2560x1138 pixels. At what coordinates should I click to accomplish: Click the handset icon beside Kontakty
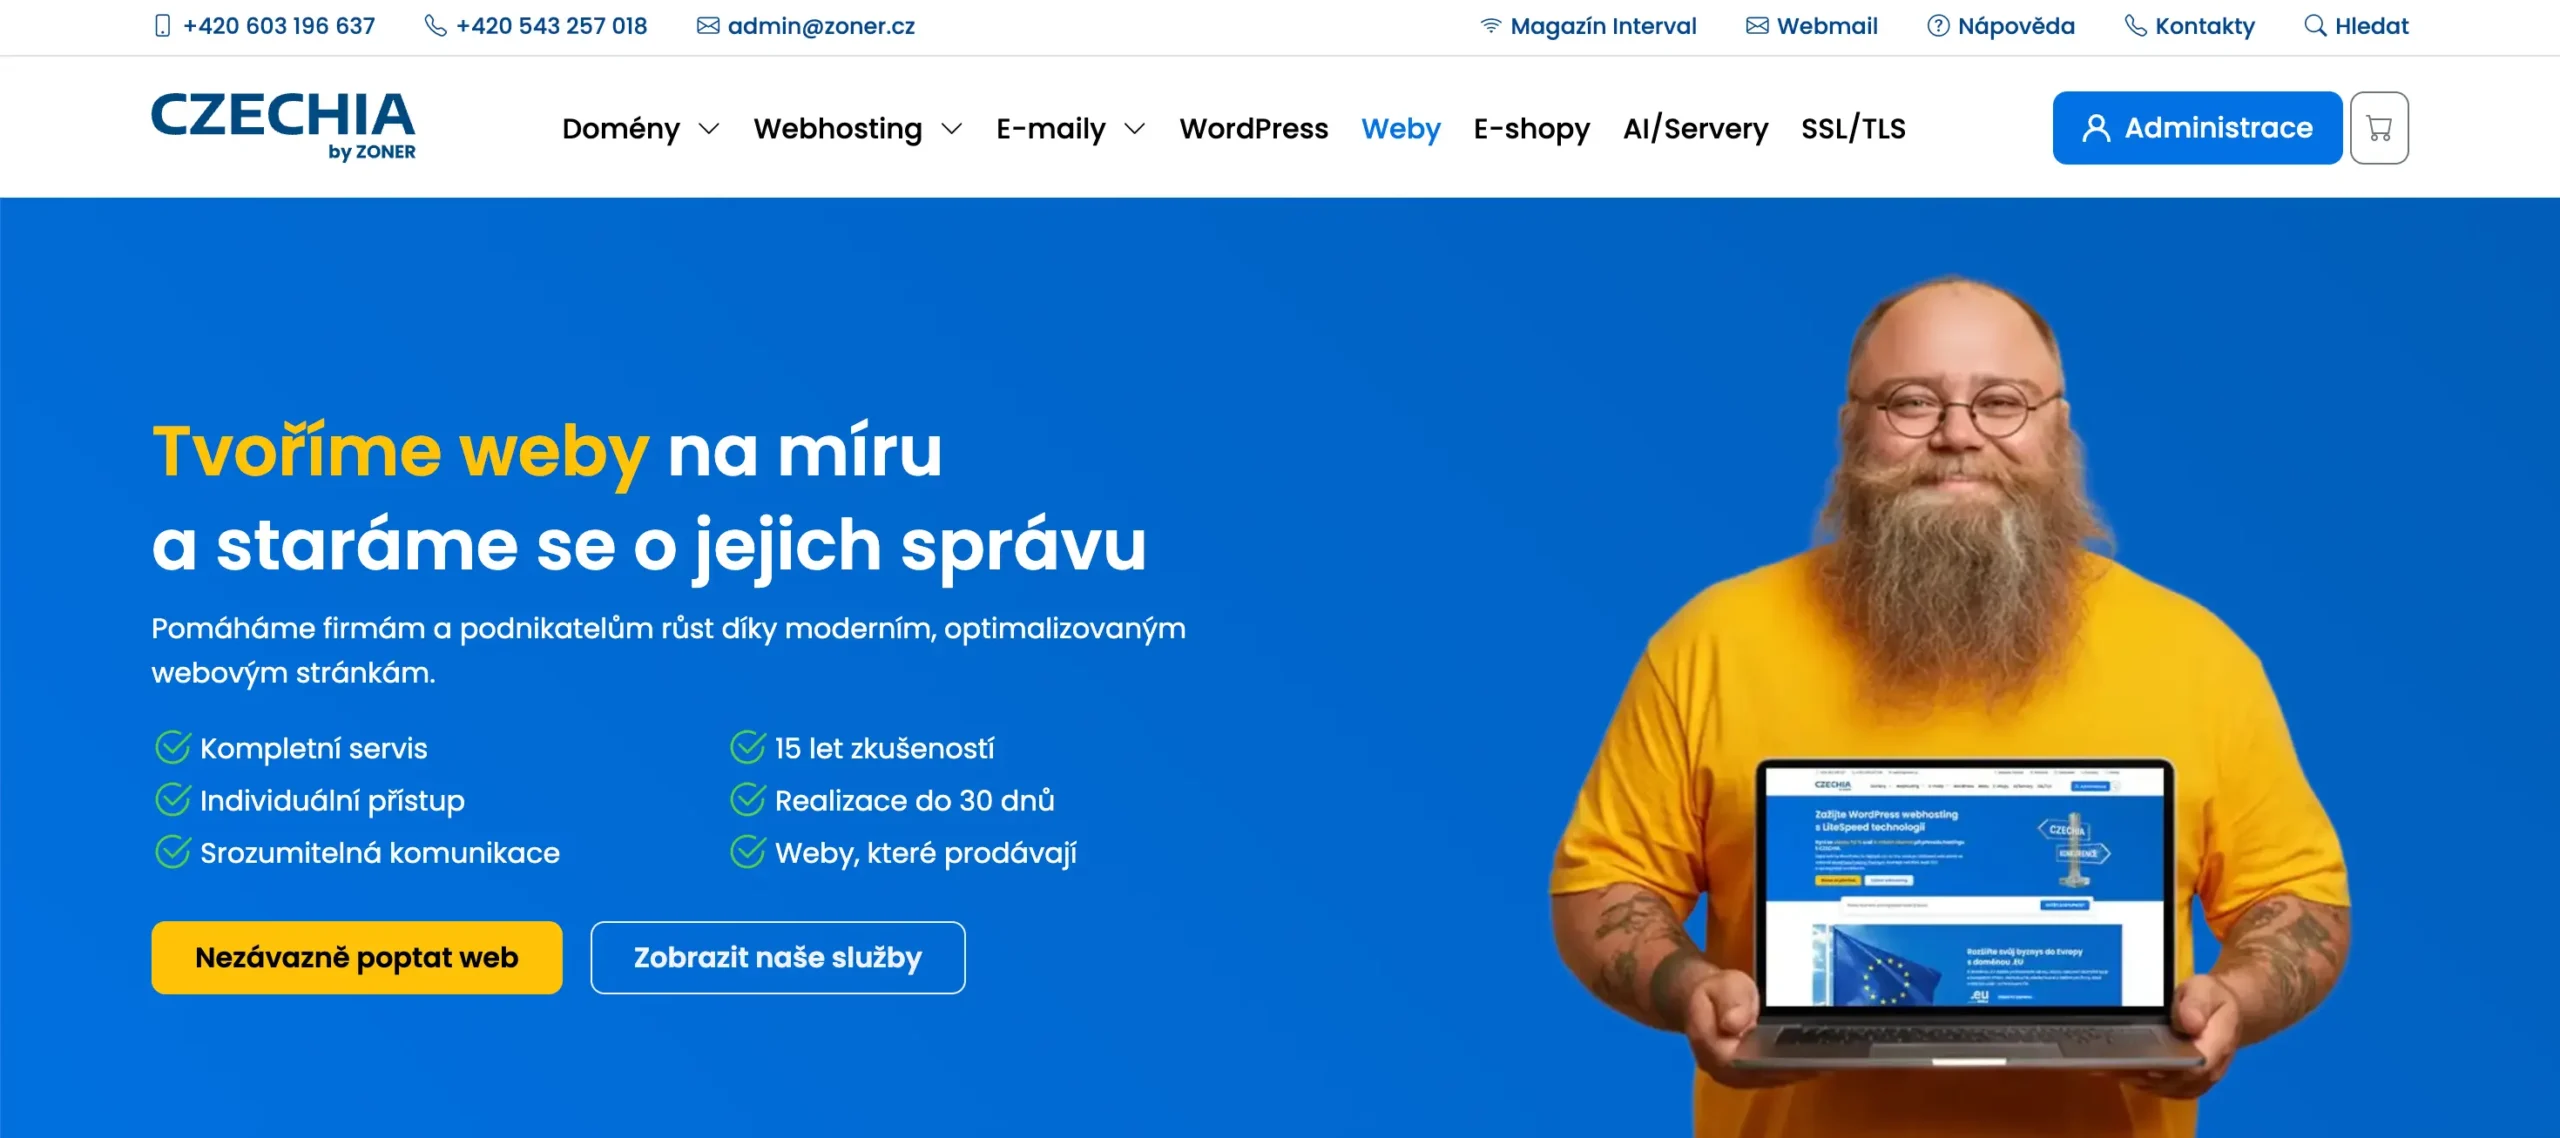(2135, 26)
